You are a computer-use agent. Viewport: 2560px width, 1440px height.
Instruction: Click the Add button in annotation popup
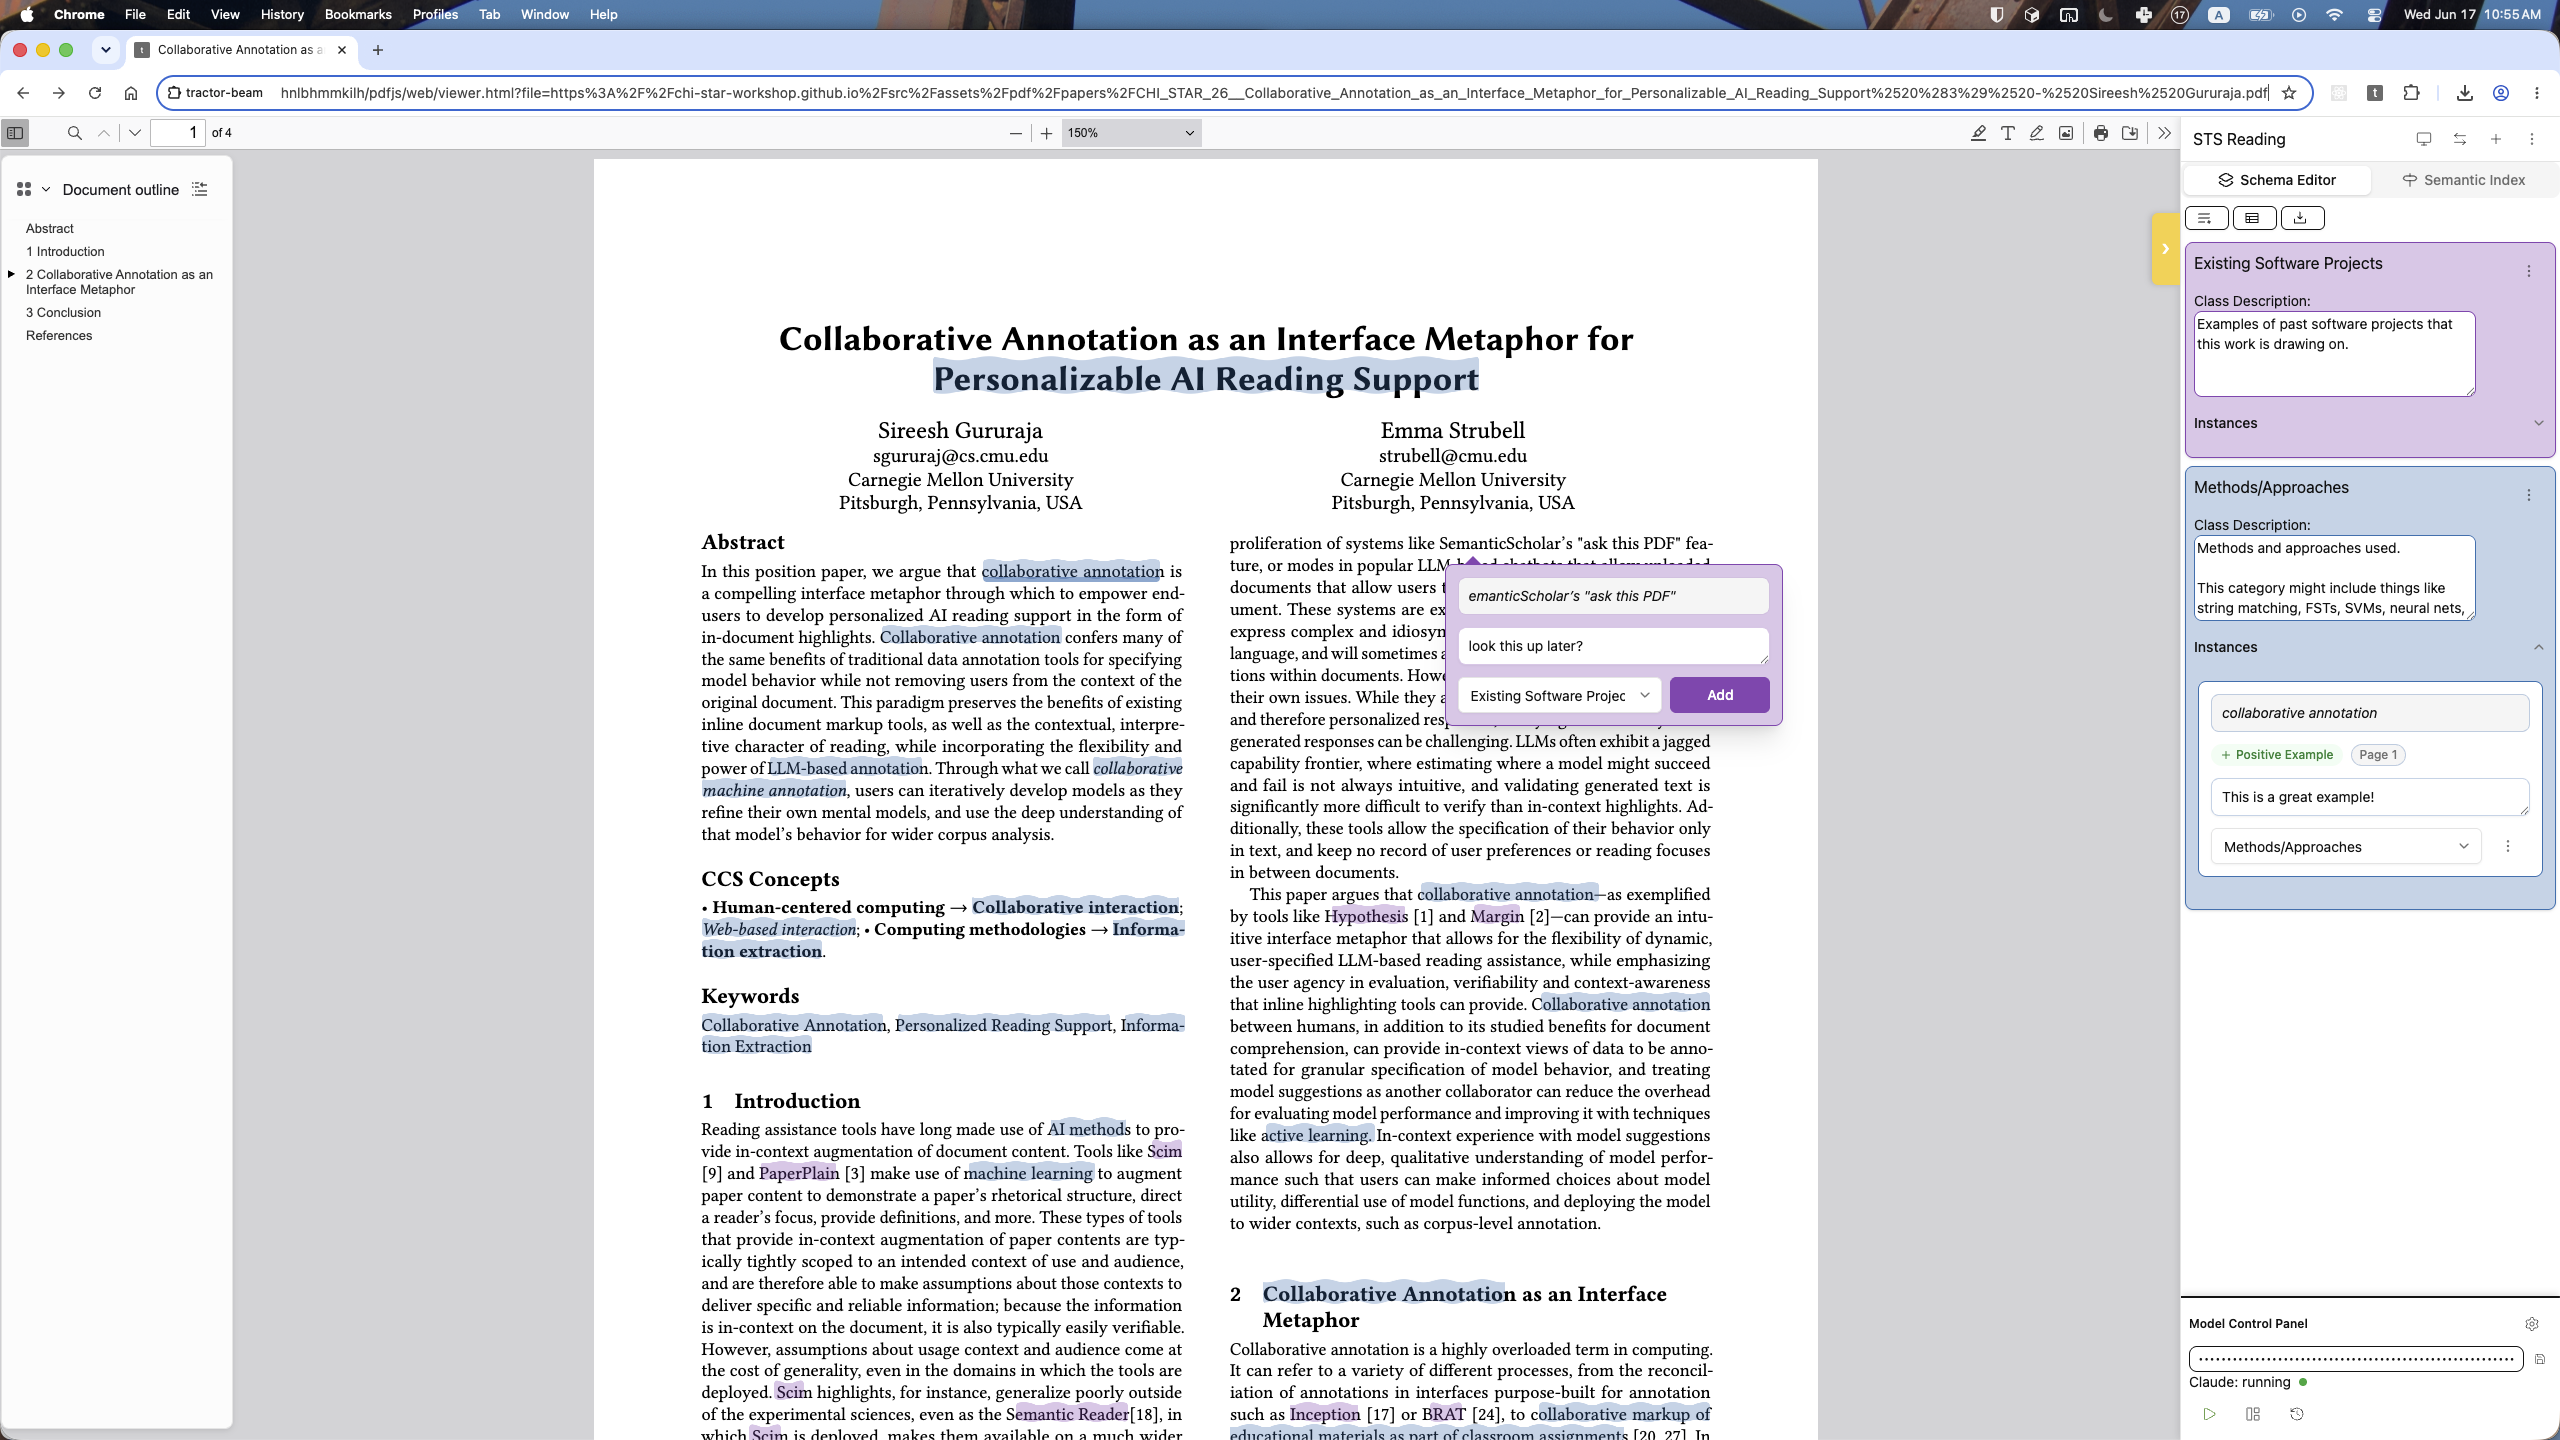pos(1719,695)
